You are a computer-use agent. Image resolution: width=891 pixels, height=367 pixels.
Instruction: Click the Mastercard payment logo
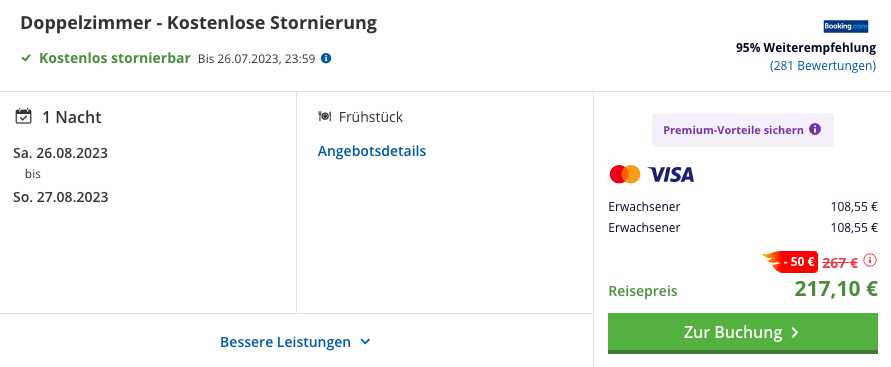pyautogui.click(x=624, y=174)
